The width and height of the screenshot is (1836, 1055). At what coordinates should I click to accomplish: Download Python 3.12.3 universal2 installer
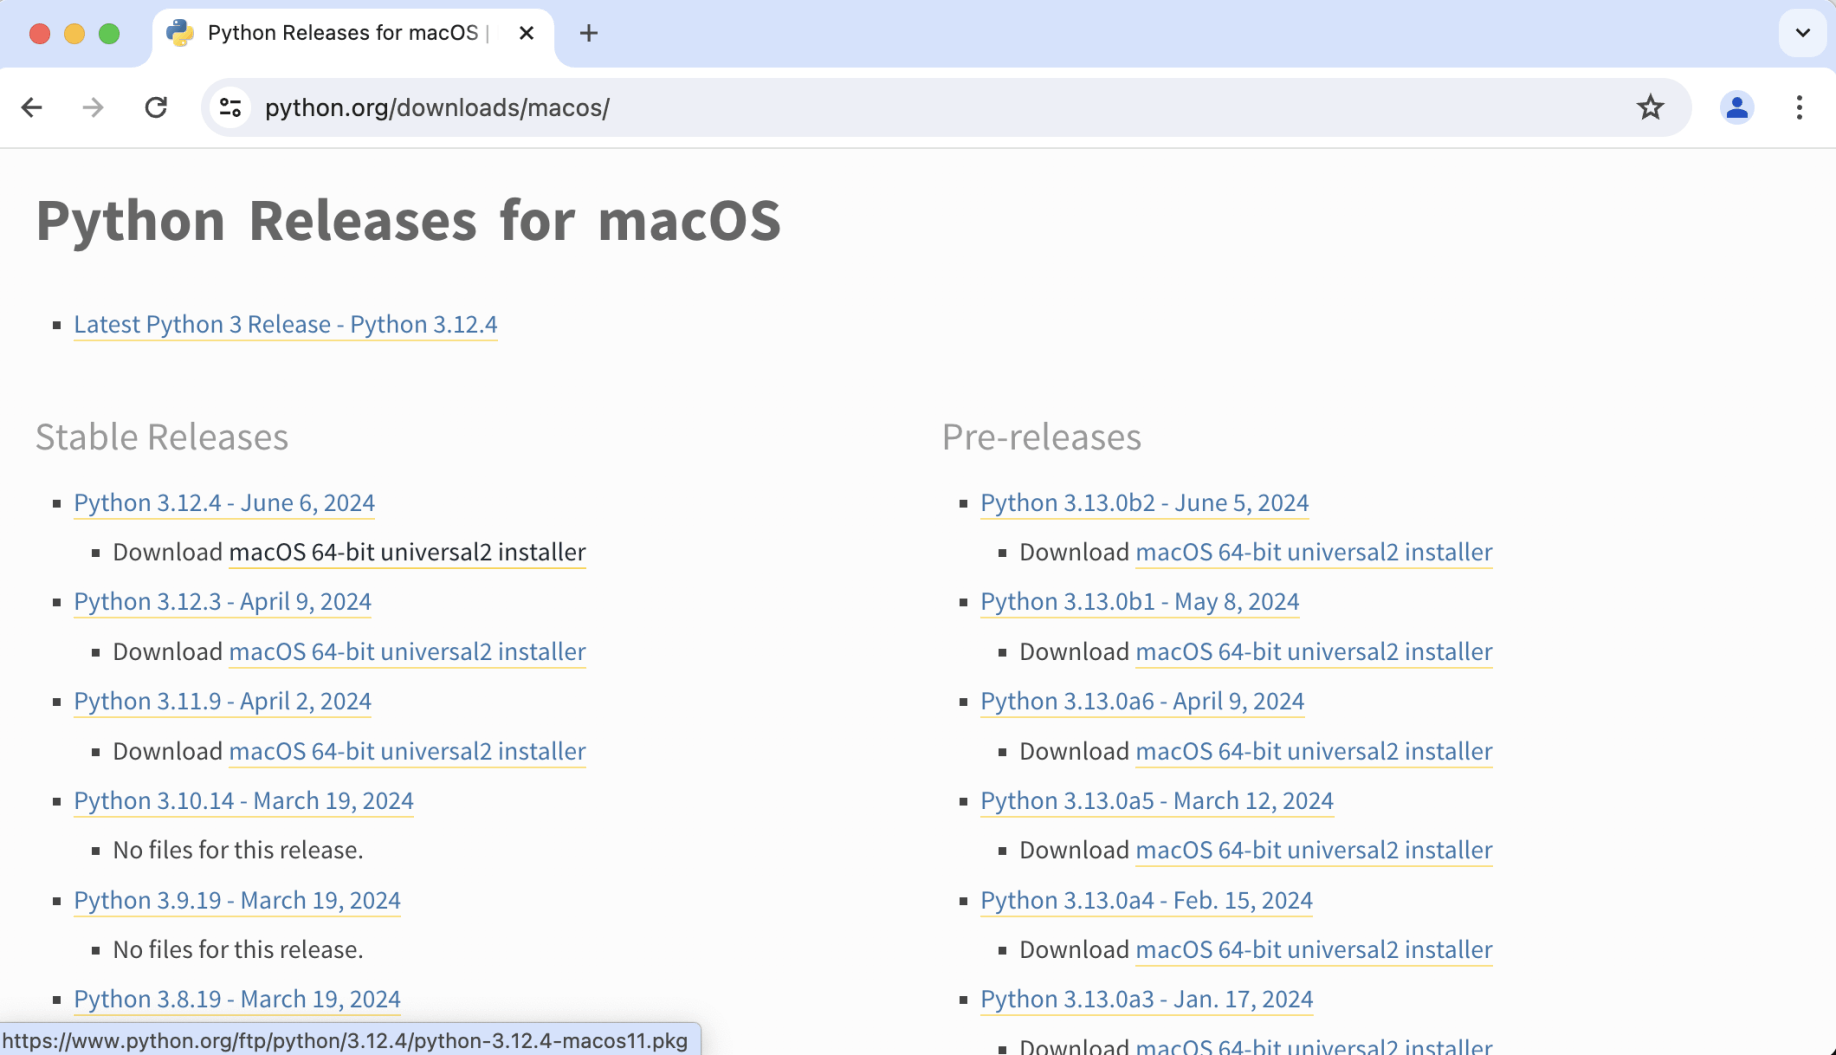[407, 652]
